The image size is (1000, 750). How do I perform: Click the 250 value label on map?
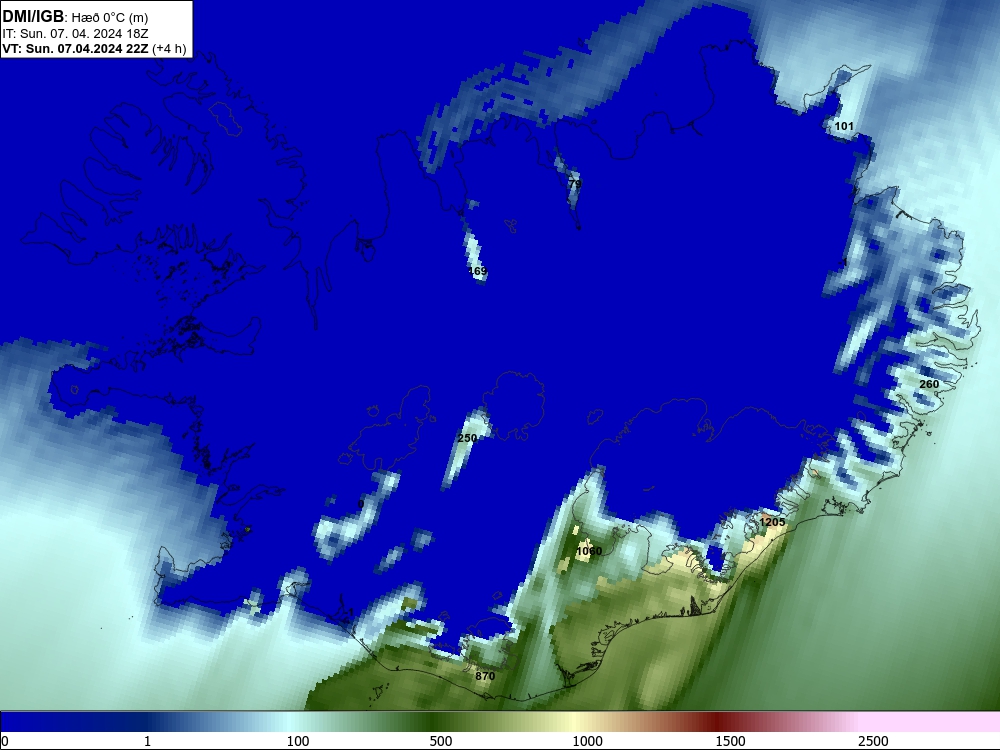coord(467,438)
